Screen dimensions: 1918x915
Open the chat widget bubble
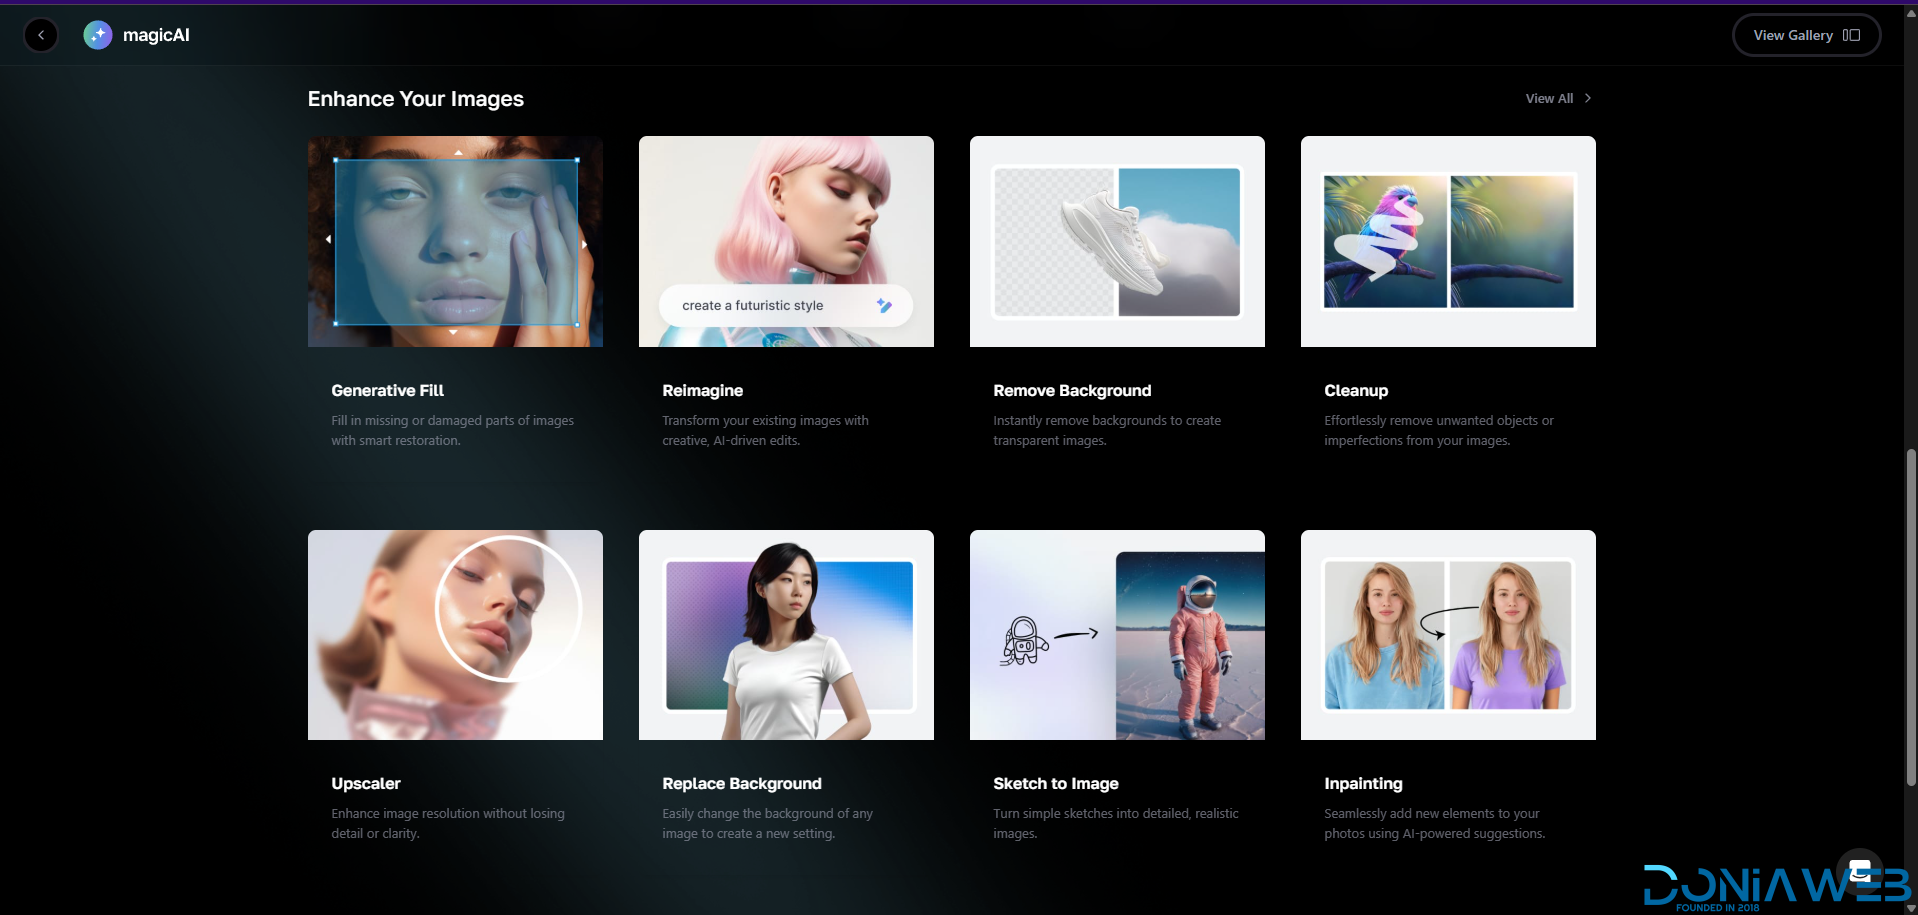click(x=1859, y=870)
